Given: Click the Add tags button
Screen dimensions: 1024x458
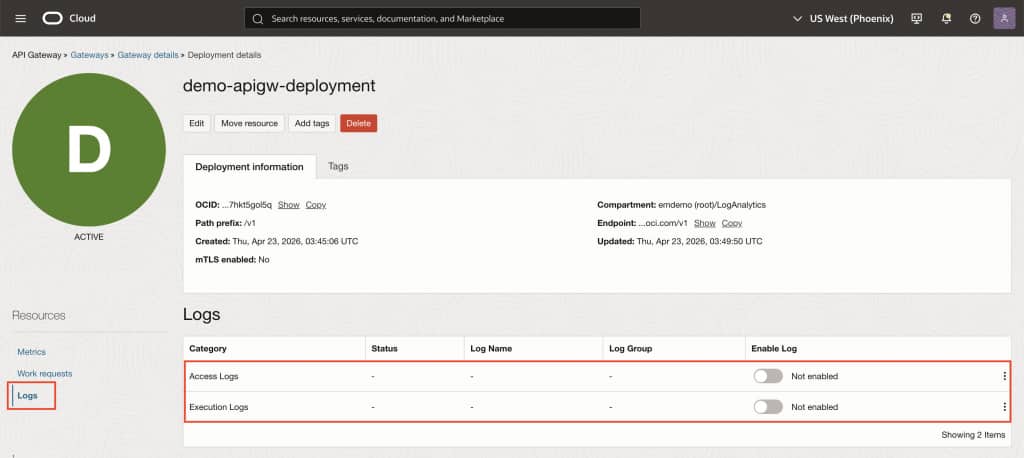Looking at the screenshot, I should click(312, 123).
